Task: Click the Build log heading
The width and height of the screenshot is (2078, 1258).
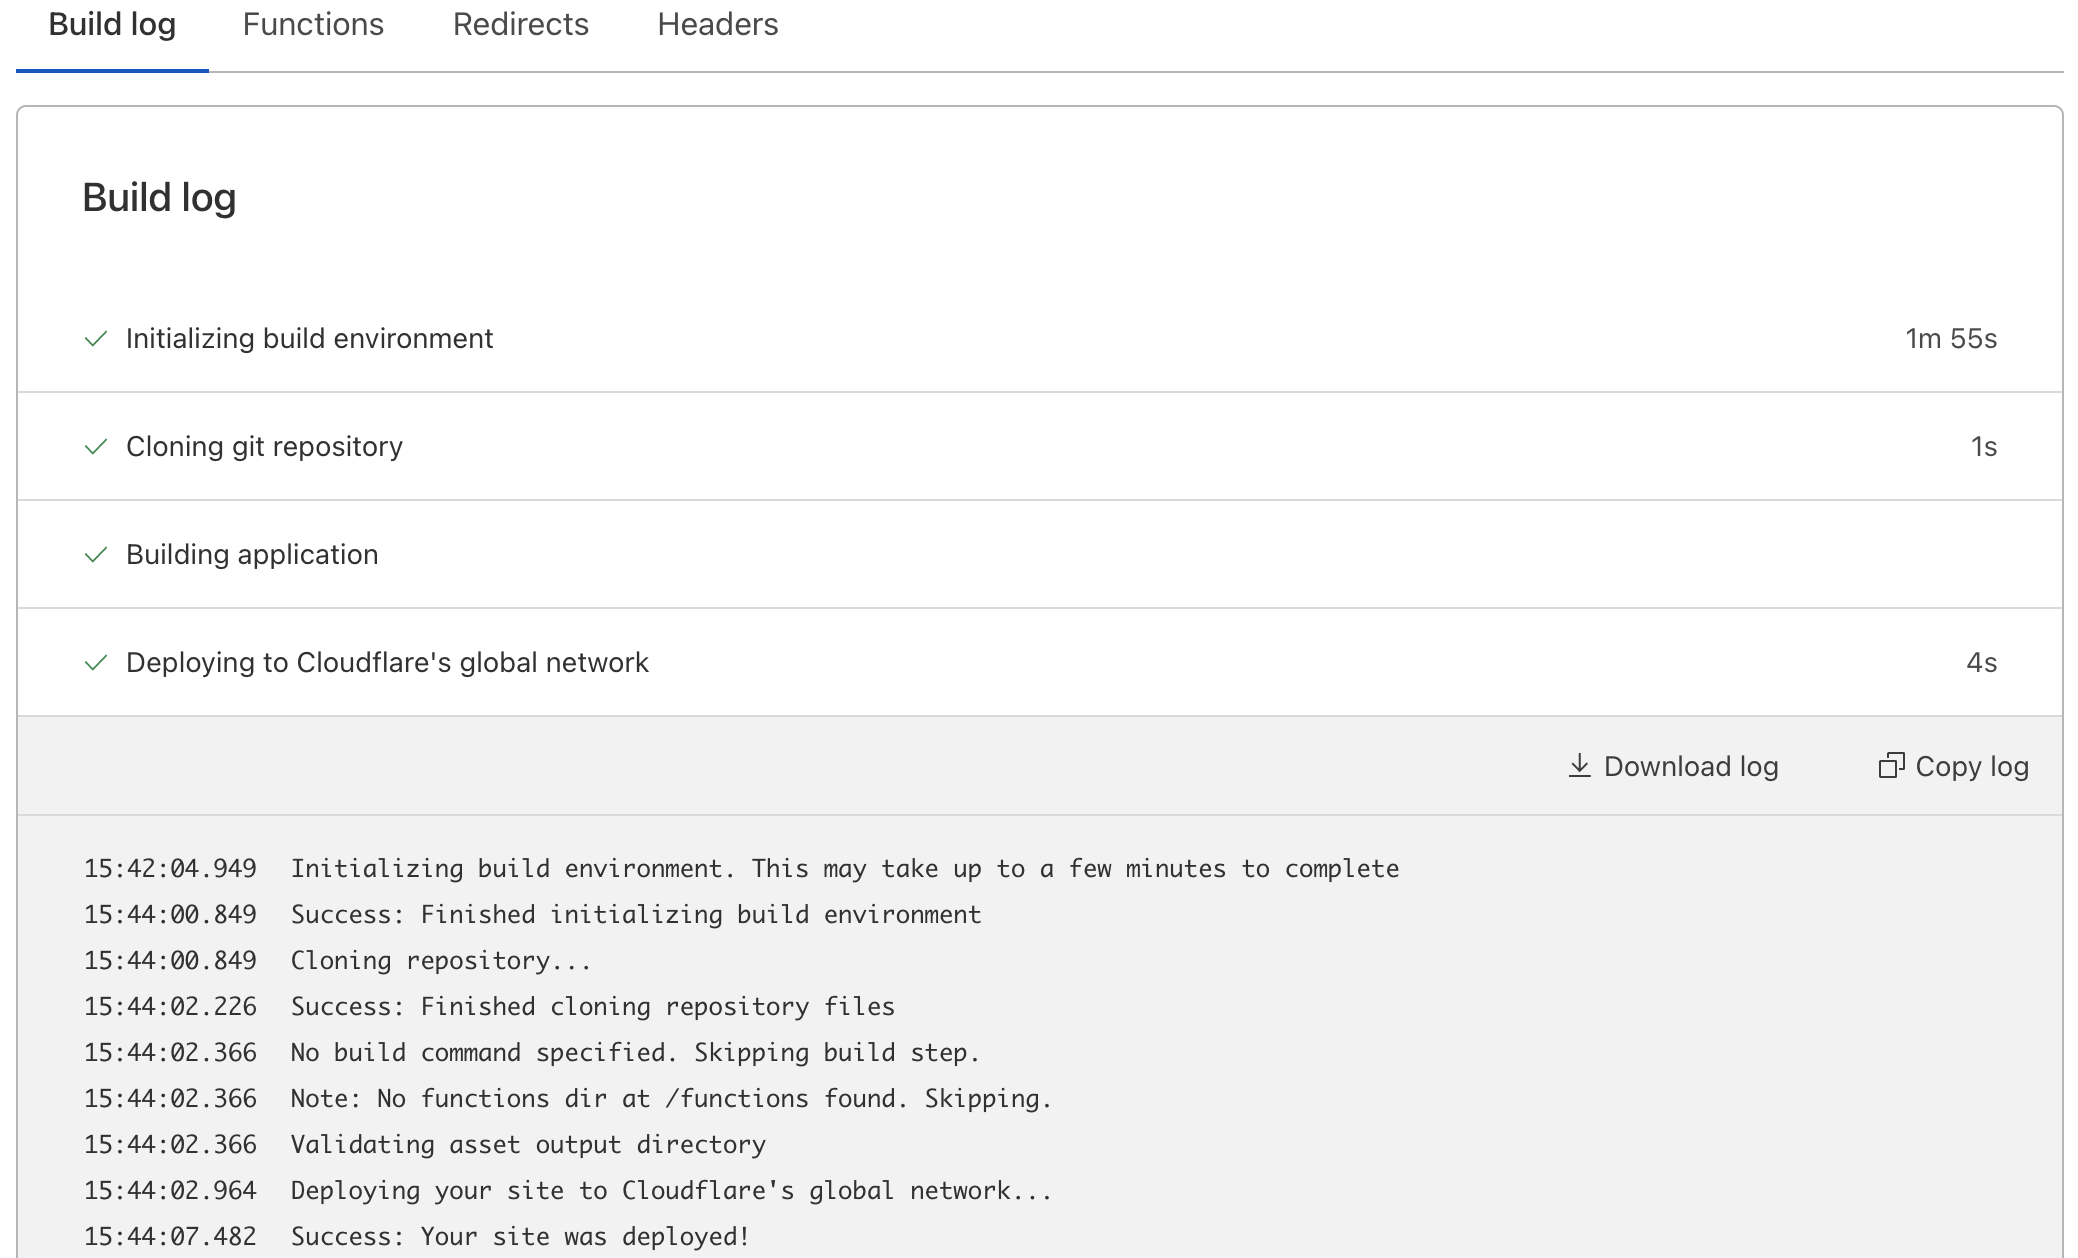Action: click(x=159, y=197)
